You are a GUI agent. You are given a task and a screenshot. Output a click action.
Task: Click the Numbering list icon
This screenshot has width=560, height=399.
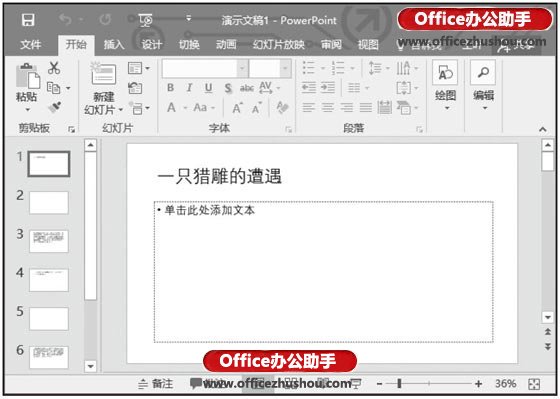(x=338, y=68)
